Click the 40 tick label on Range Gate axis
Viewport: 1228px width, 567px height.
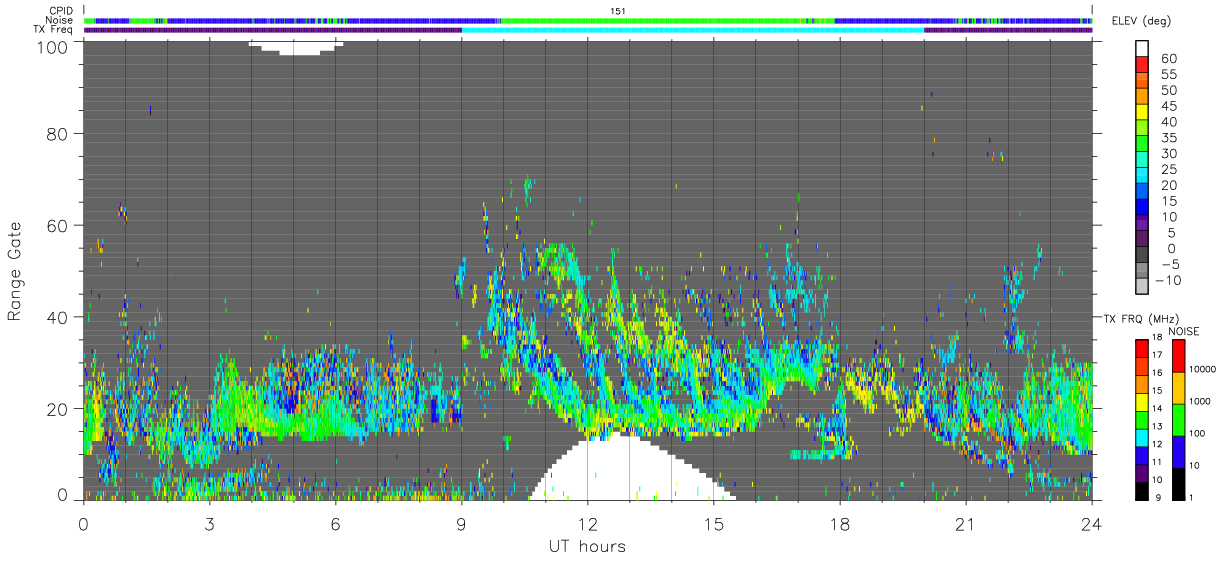[59, 317]
